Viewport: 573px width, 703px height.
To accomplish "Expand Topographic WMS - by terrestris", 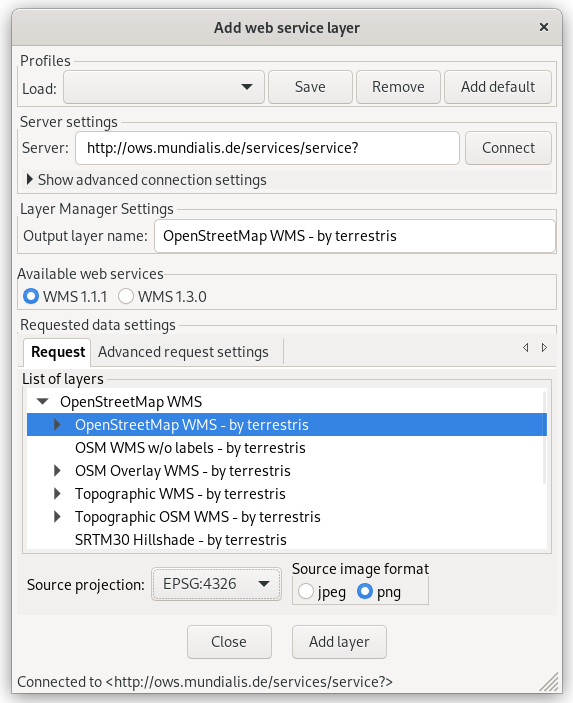I will pyautogui.click(x=57, y=494).
